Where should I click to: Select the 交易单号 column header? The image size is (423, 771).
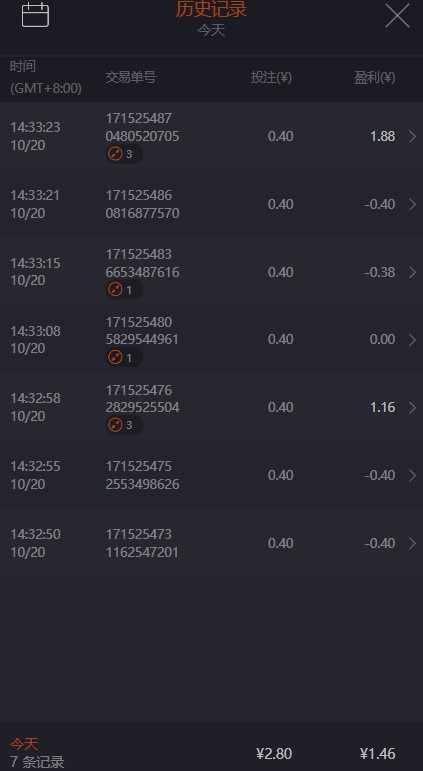pyautogui.click(x=130, y=78)
